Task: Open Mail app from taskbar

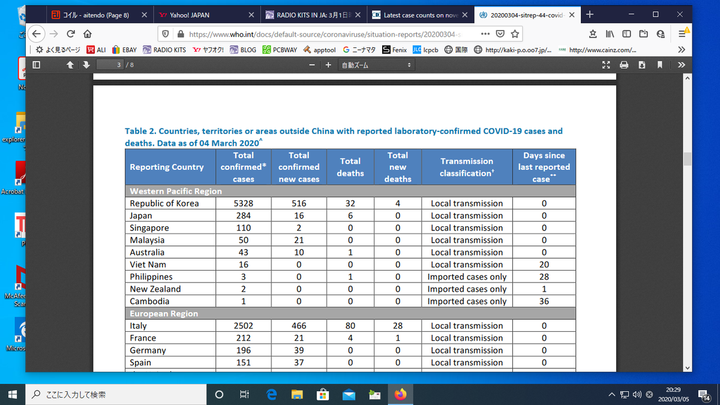Action: (349, 394)
